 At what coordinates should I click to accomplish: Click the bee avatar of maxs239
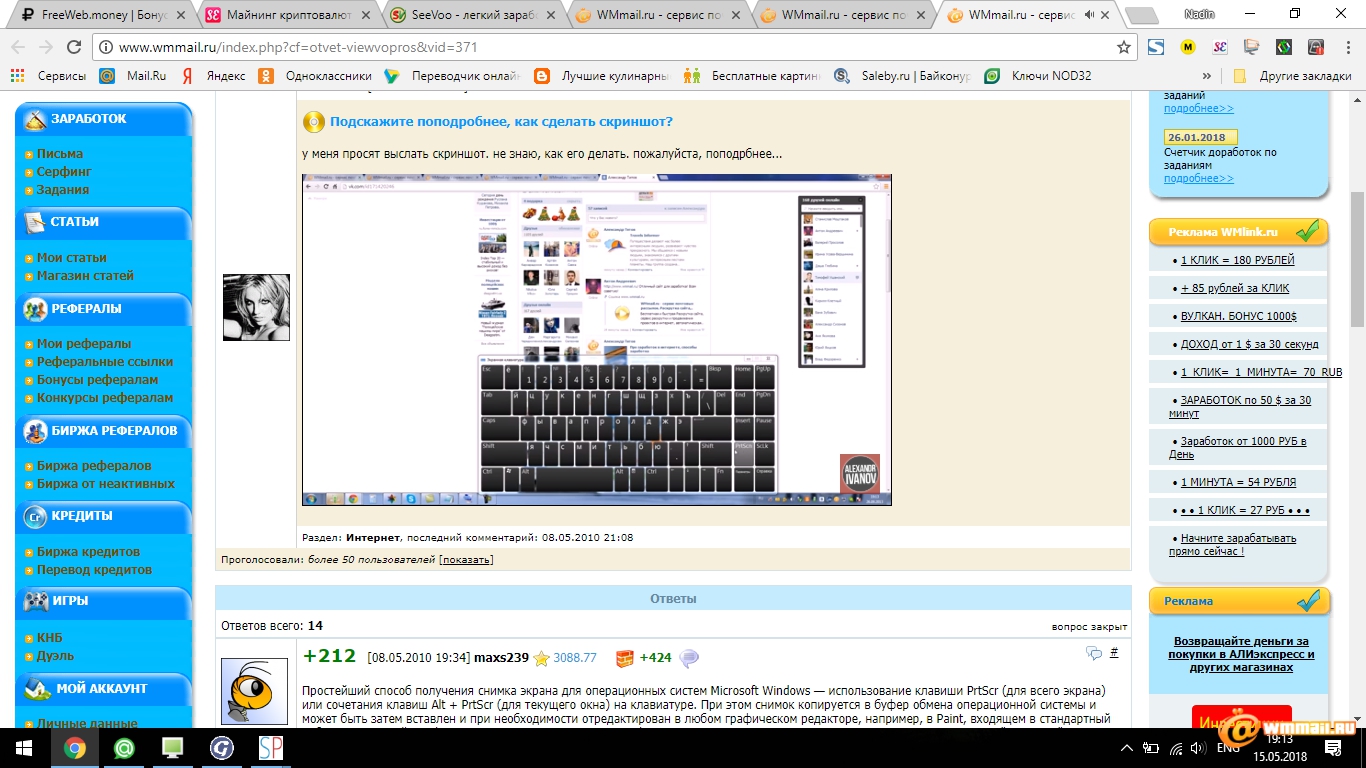254,692
